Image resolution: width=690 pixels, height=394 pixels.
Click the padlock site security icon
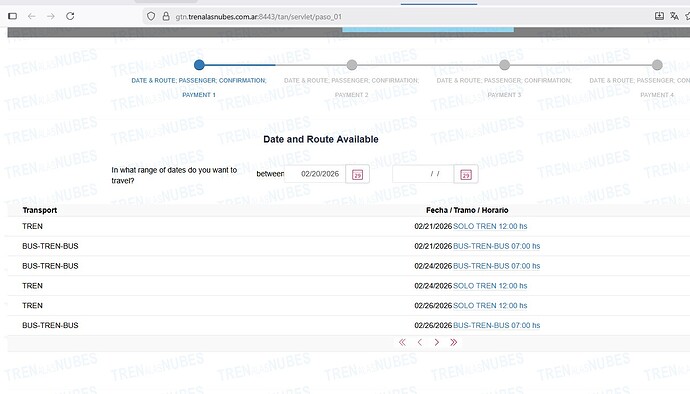[x=166, y=16]
